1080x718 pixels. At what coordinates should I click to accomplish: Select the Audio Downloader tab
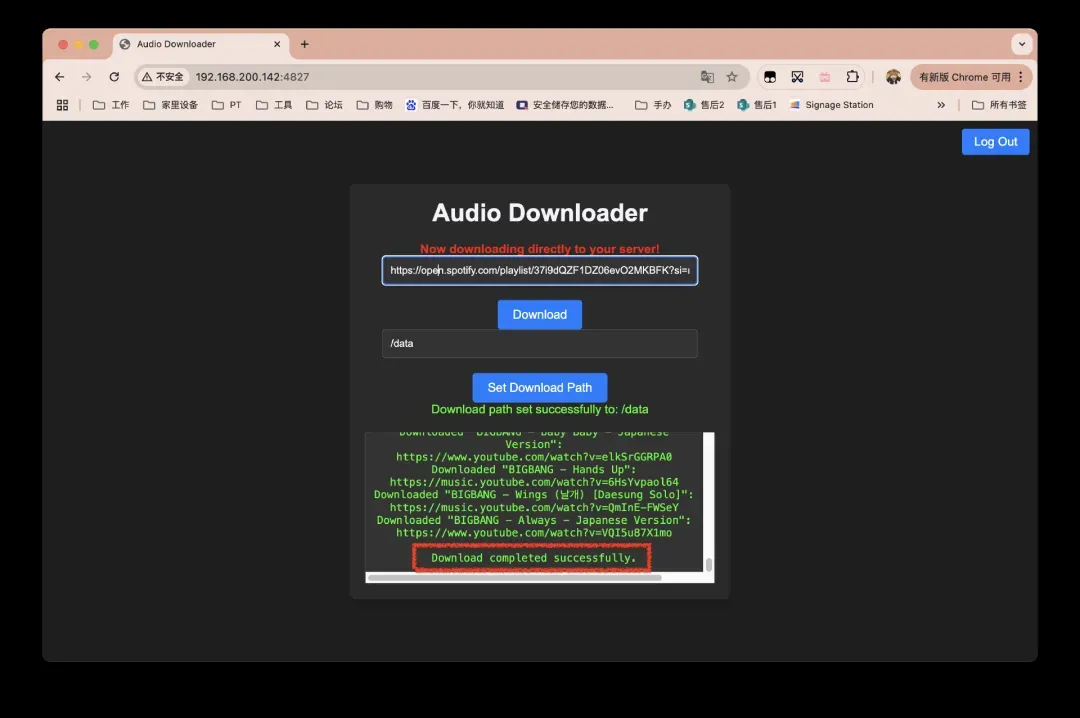190,44
